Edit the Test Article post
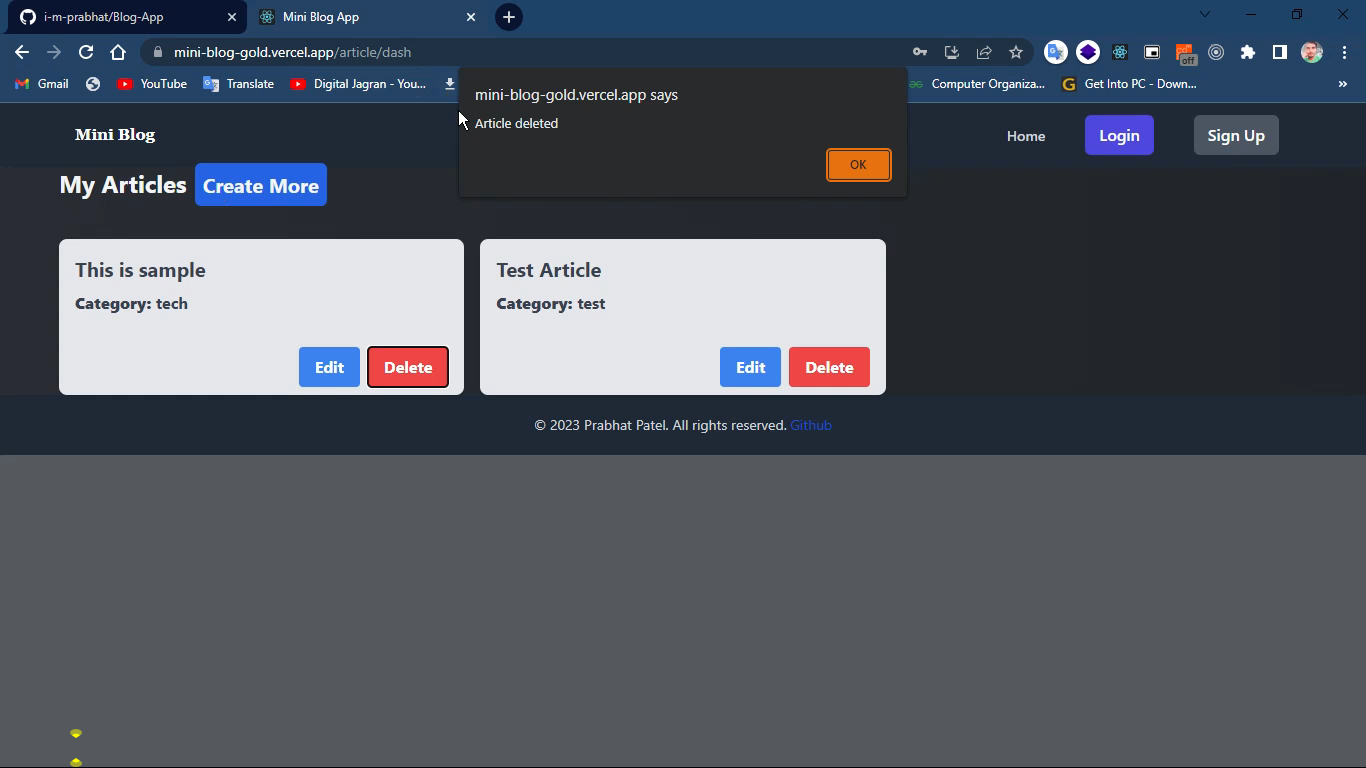Screen dimensions: 1366x768 (x=749, y=367)
